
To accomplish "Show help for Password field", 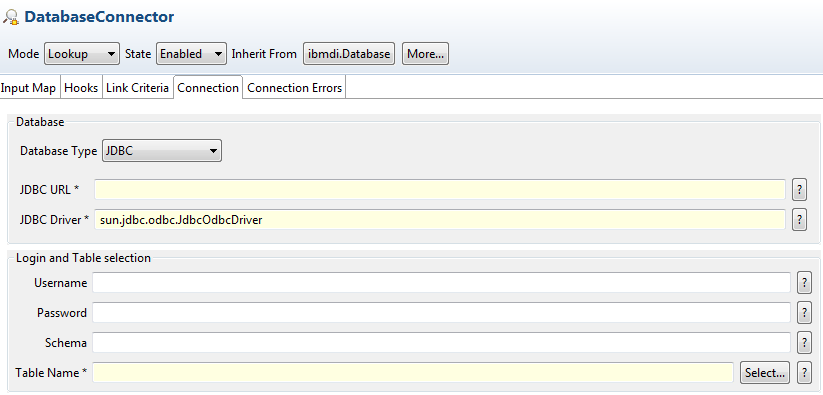I will pyautogui.click(x=804, y=313).
